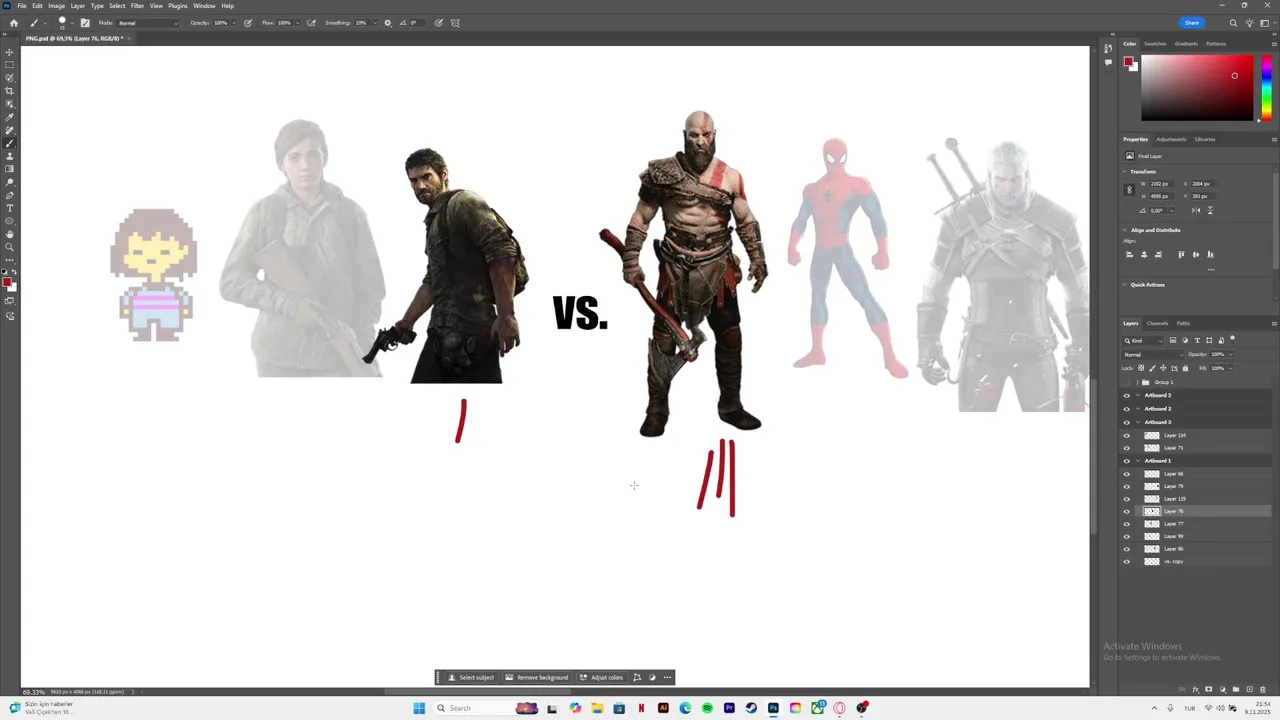Open Spotify from the taskbar

pos(707,708)
